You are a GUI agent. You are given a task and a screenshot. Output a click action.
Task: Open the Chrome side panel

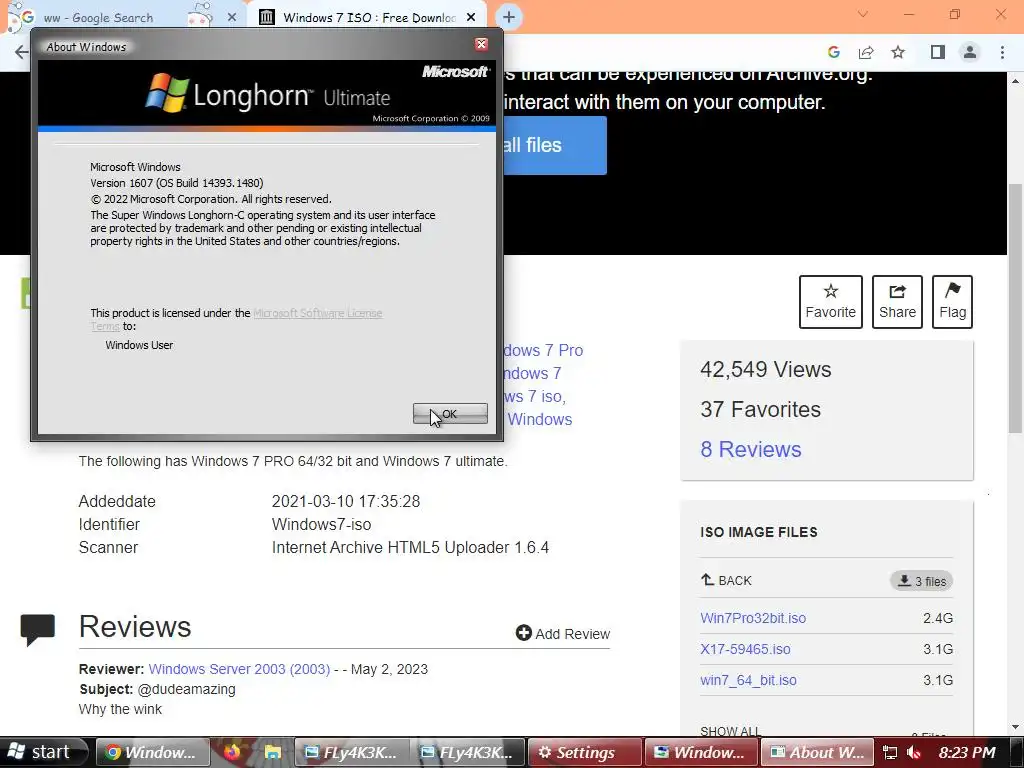click(938, 52)
